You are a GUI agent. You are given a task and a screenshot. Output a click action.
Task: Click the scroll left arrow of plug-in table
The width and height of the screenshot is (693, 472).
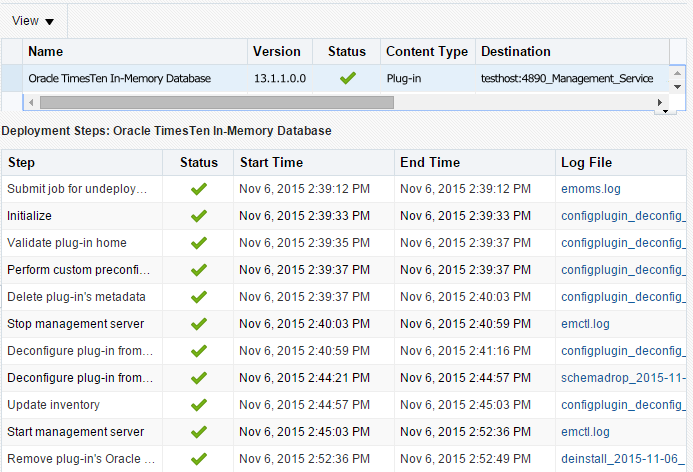[x=30, y=103]
